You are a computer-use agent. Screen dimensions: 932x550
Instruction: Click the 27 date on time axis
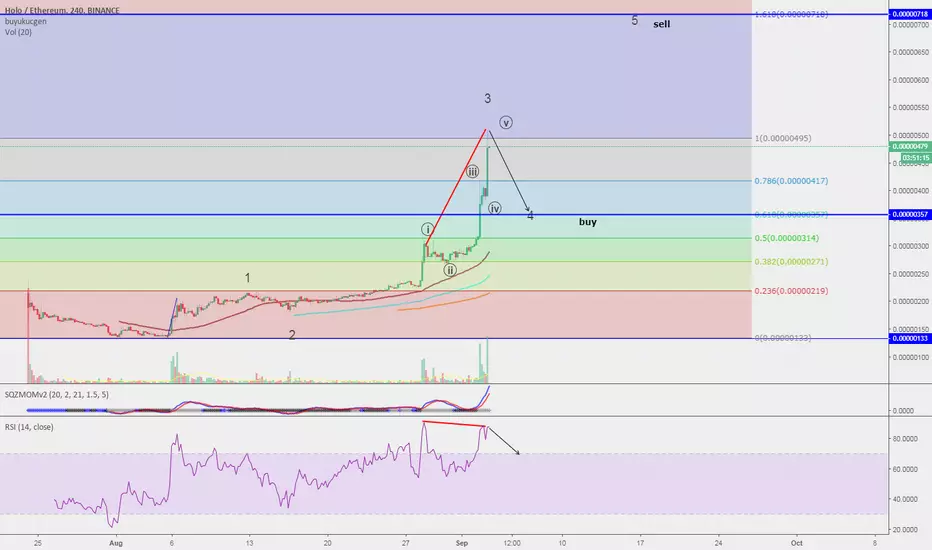(x=406, y=543)
